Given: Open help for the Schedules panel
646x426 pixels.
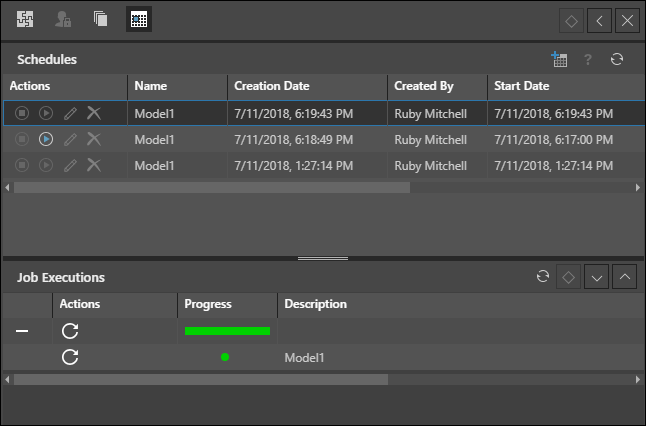Looking at the screenshot, I should pyautogui.click(x=588, y=60).
